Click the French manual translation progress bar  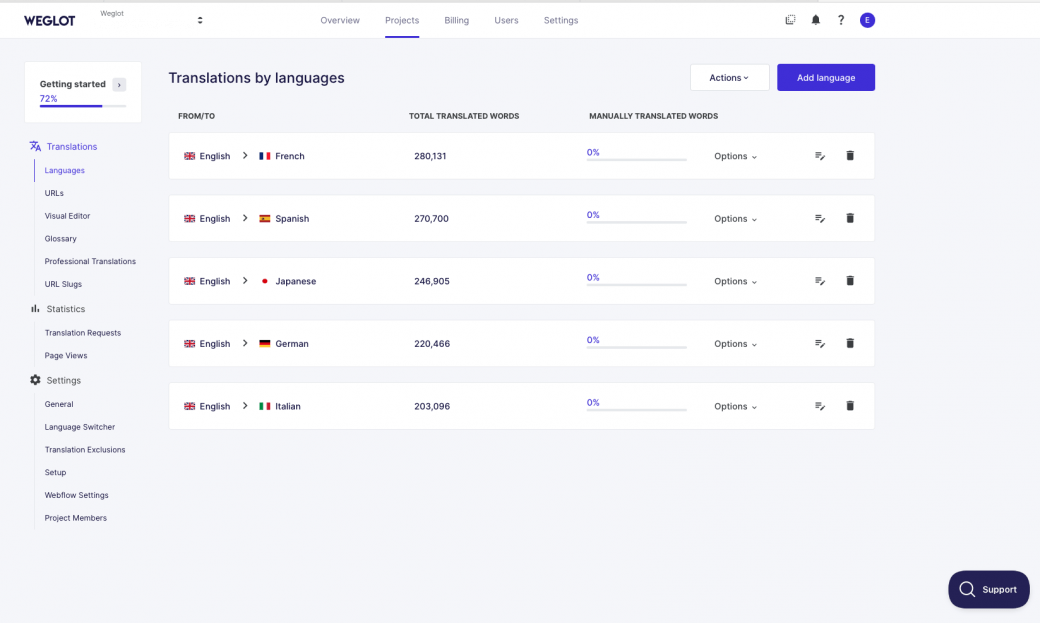coord(636,160)
